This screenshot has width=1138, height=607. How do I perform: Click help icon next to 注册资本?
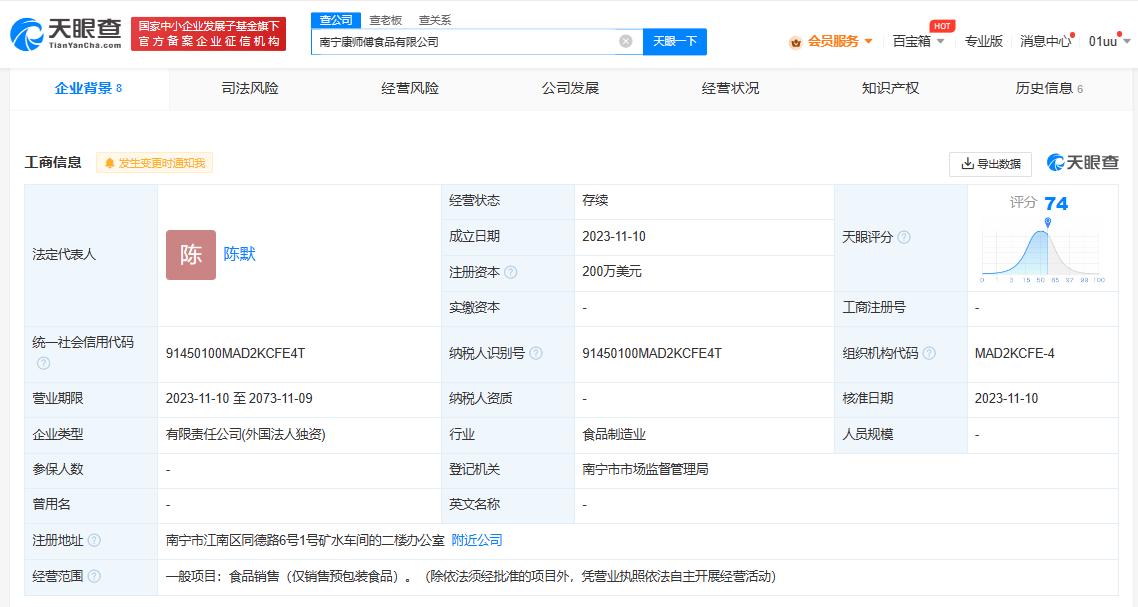pos(511,272)
